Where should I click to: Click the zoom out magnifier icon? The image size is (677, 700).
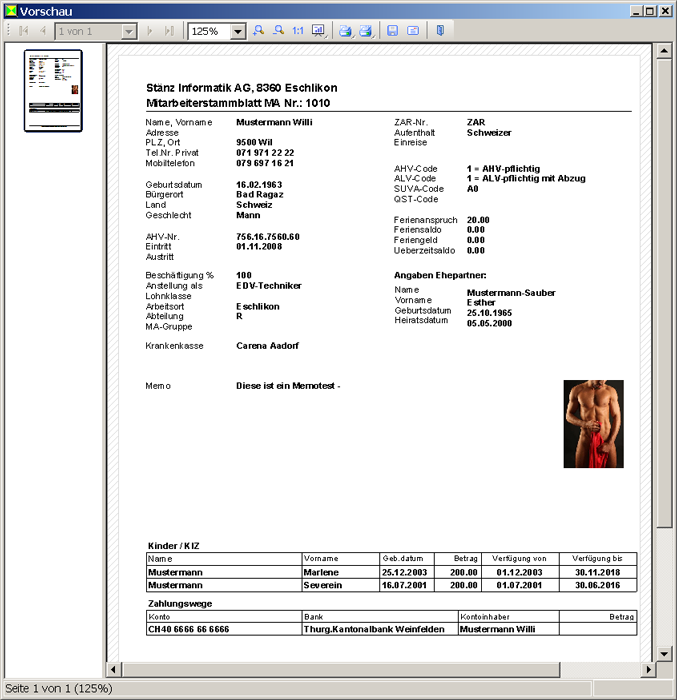click(x=278, y=31)
